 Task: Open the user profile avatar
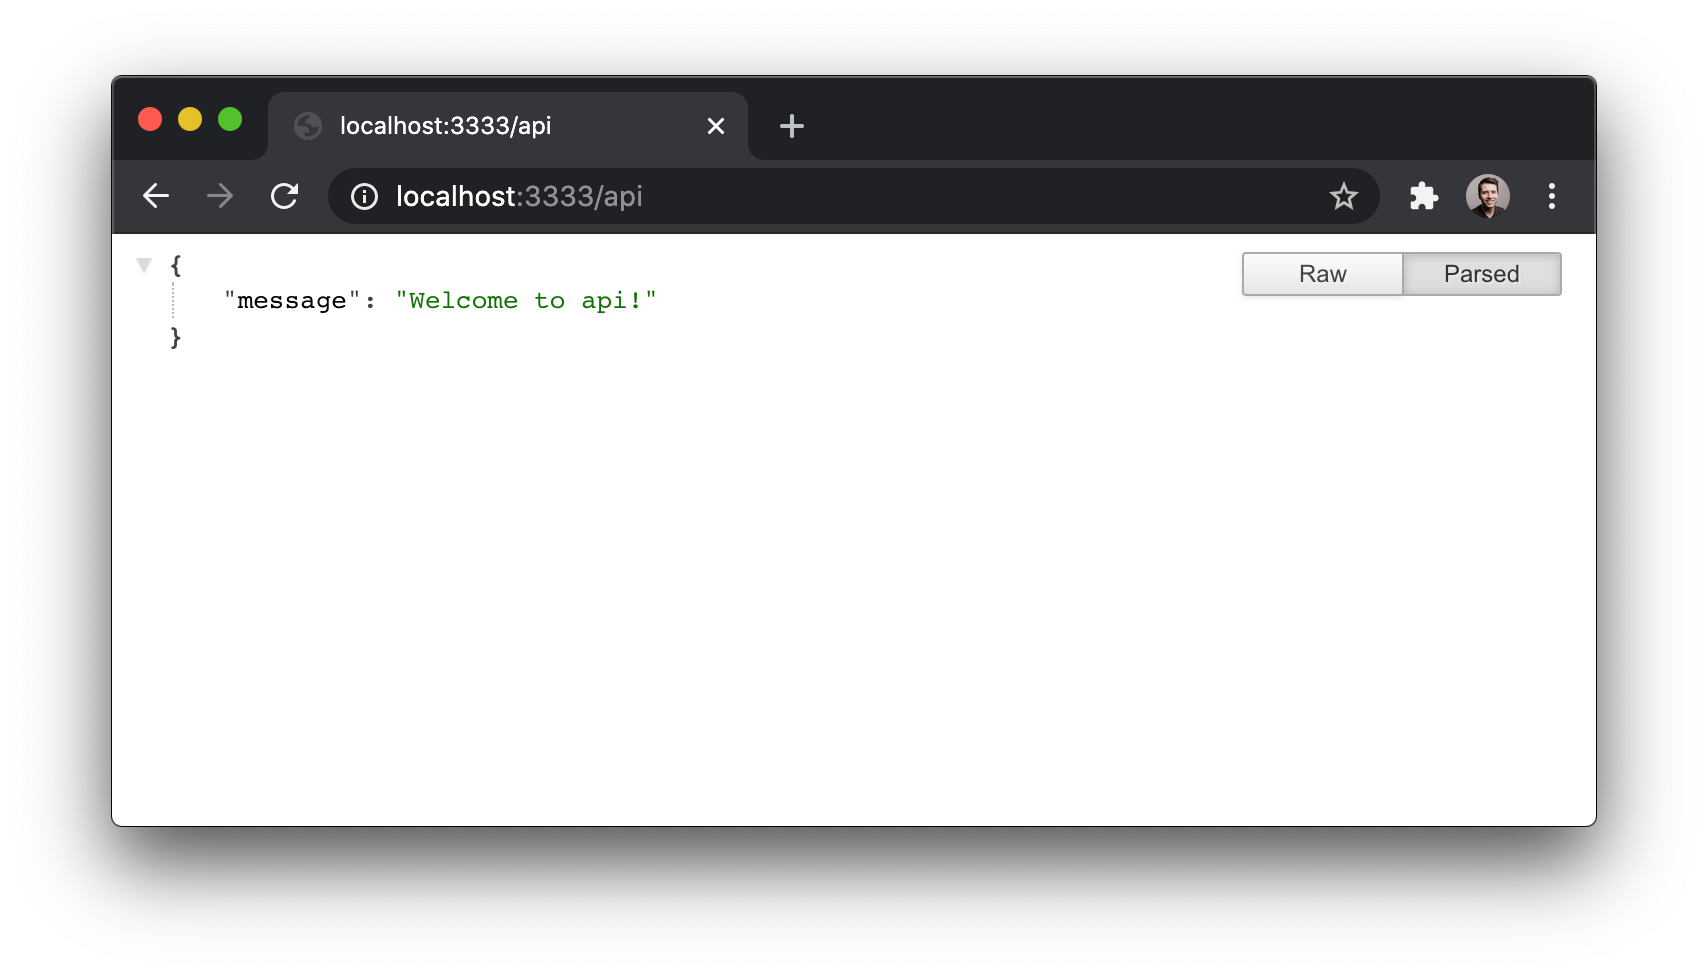tap(1488, 196)
